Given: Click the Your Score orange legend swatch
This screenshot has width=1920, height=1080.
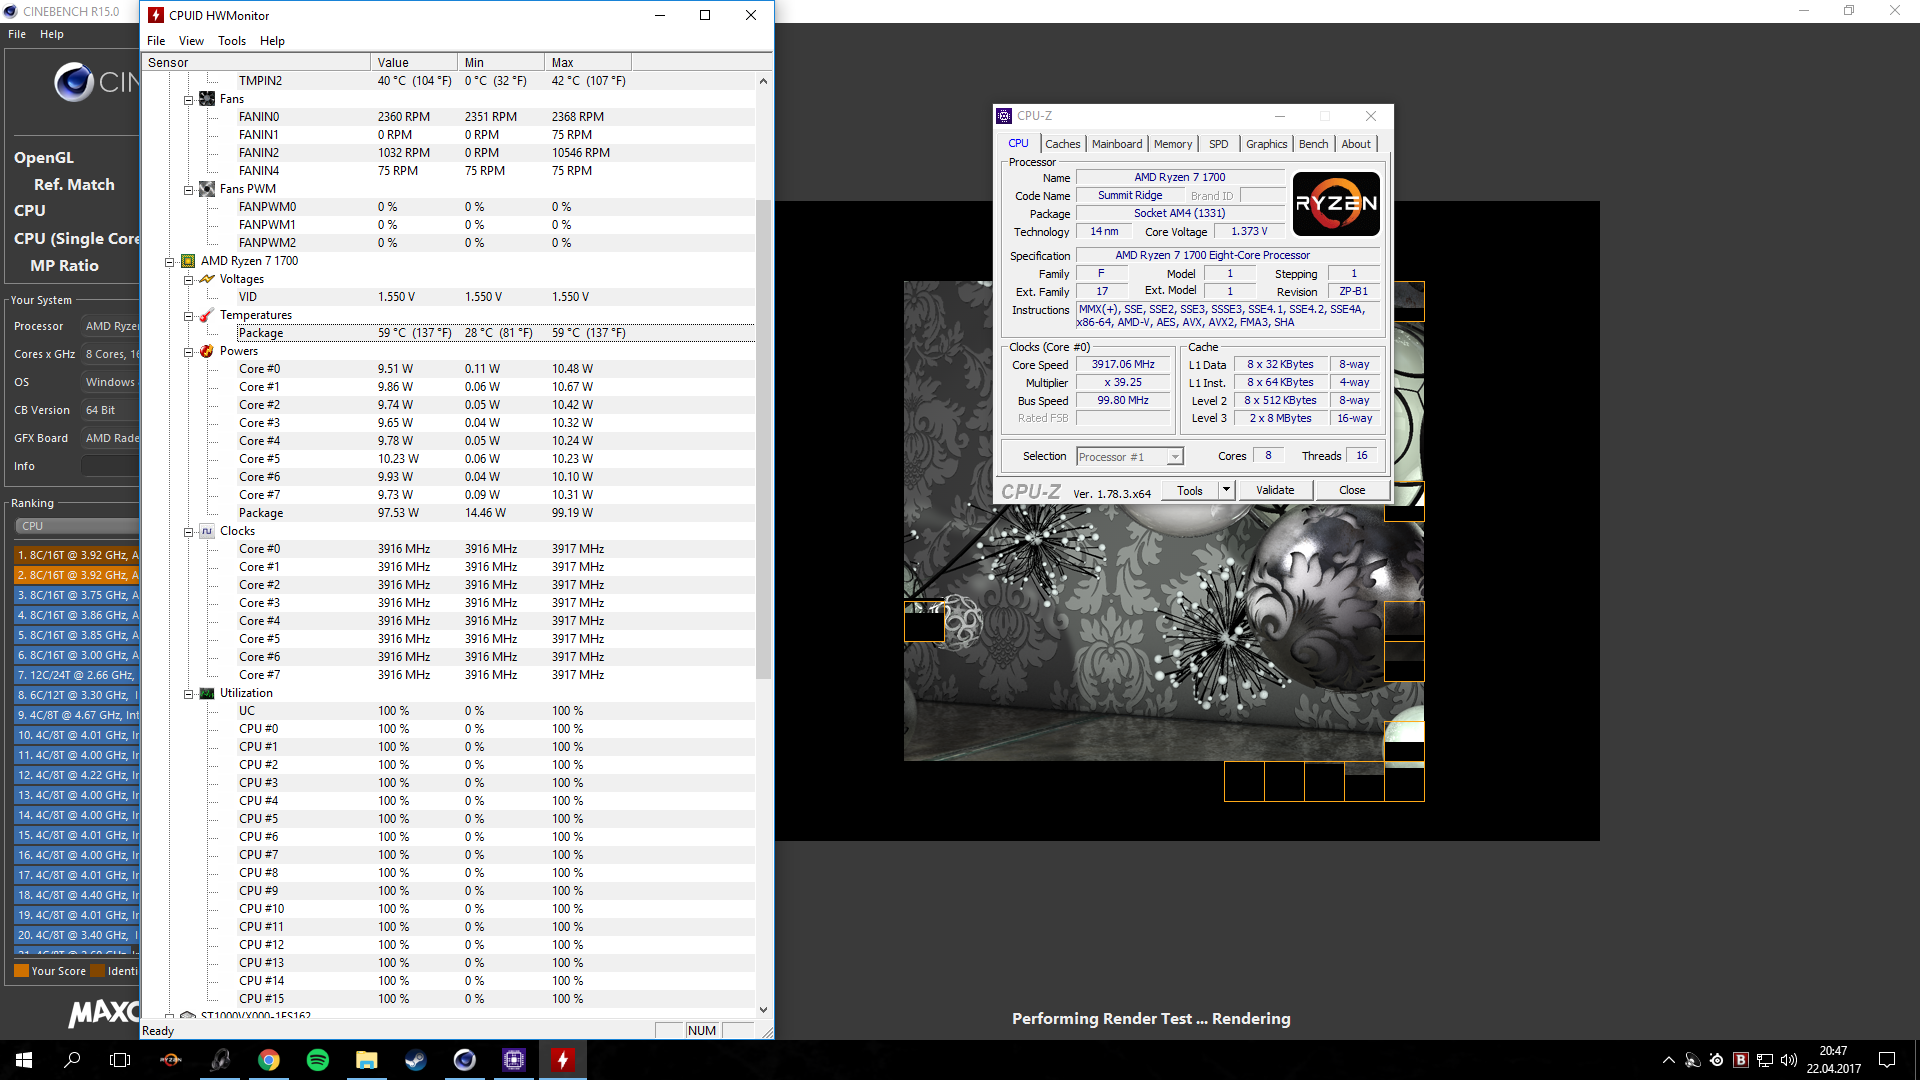Looking at the screenshot, I should [21, 971].
